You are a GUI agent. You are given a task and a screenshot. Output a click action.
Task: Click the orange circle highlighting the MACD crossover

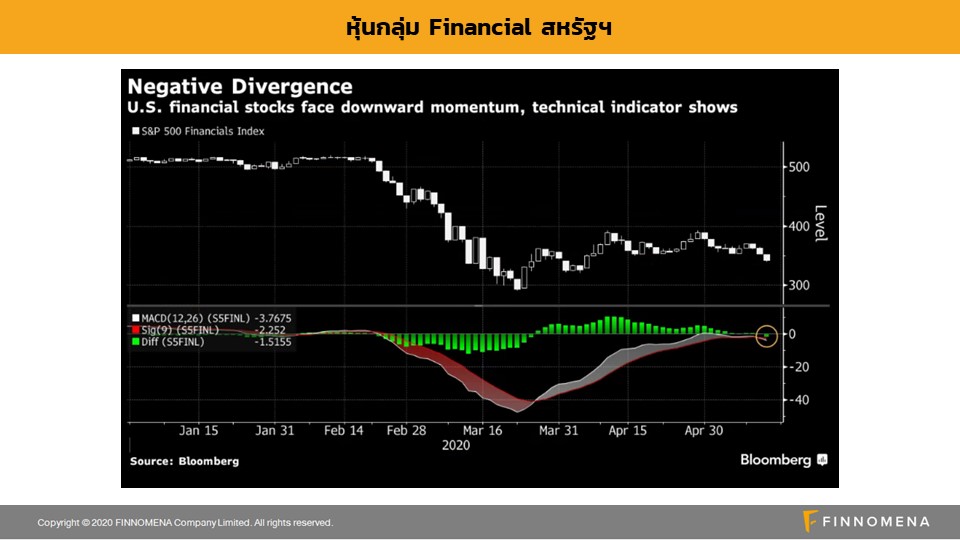click(x=767, y=337)
